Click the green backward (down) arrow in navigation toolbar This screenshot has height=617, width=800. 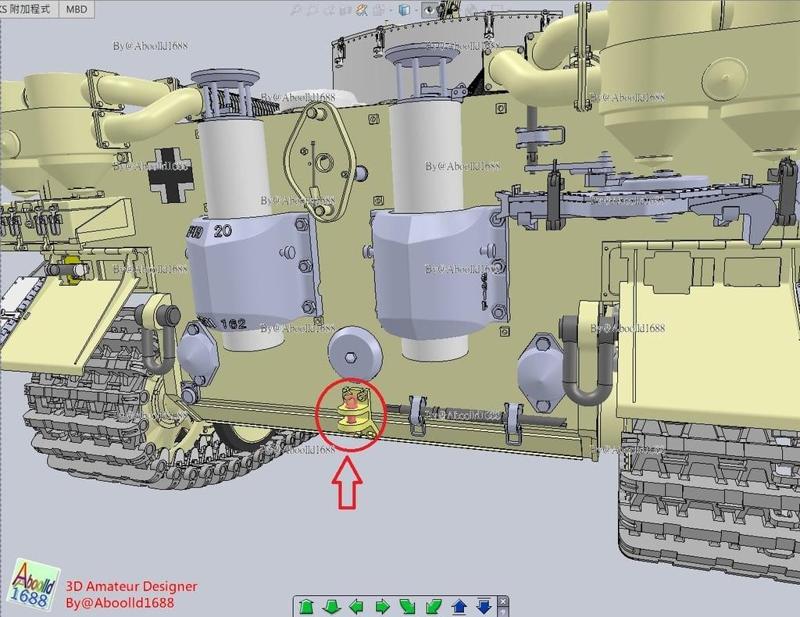click(x=332, y=607)
